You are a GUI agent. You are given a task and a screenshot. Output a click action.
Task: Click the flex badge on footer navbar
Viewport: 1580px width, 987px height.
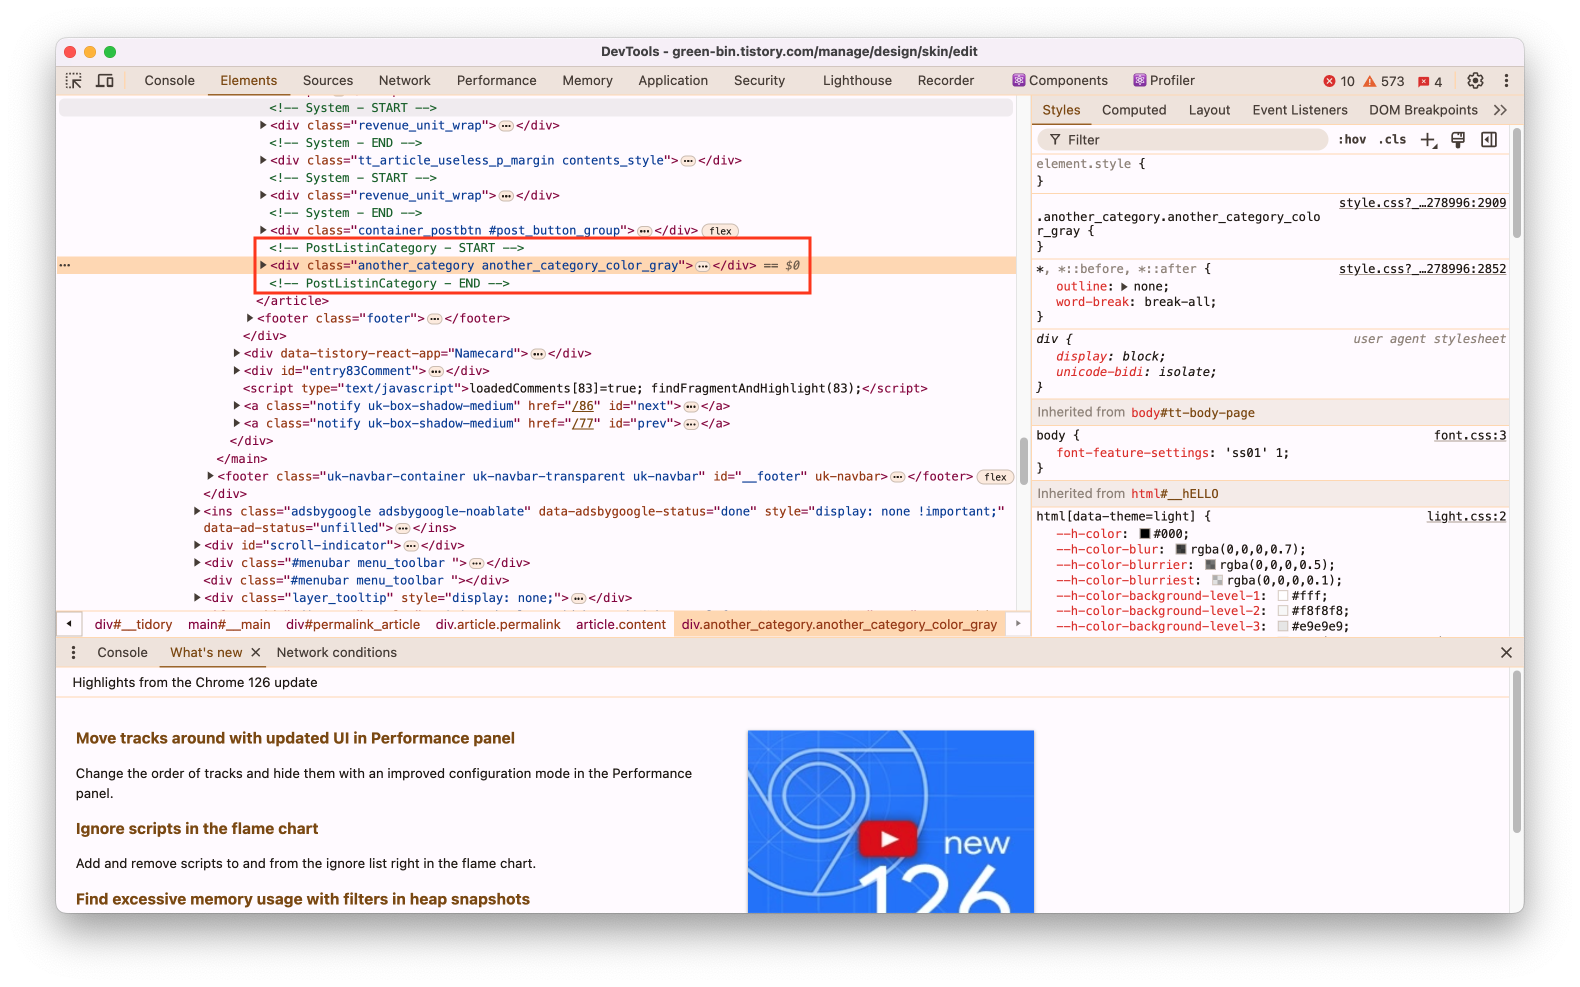(x=996, y=477)
